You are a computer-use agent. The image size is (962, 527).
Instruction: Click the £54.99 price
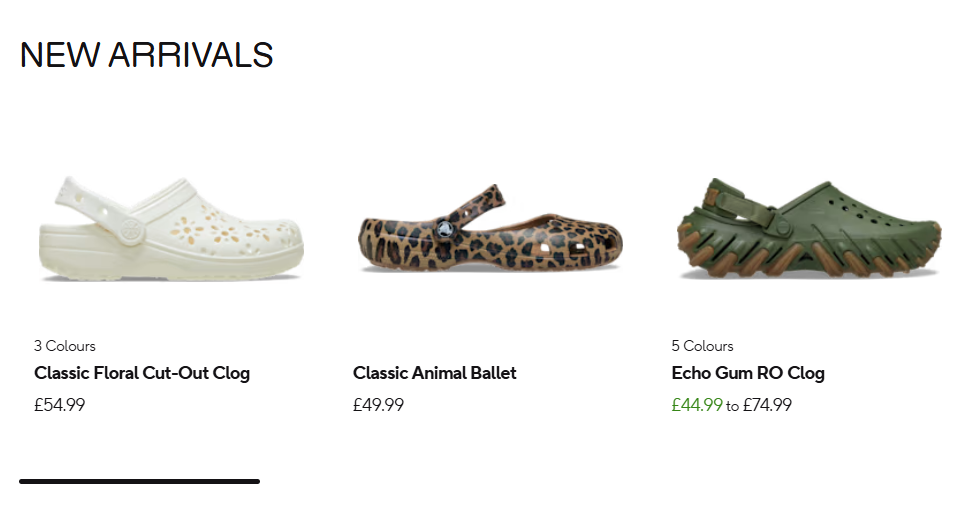click(x=59, y=405)
